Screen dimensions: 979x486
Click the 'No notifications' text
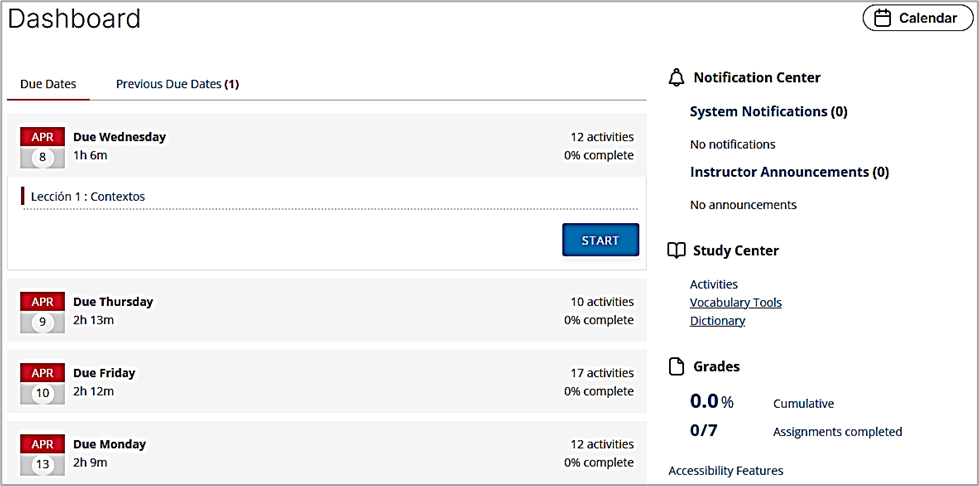tap(732, 144)
